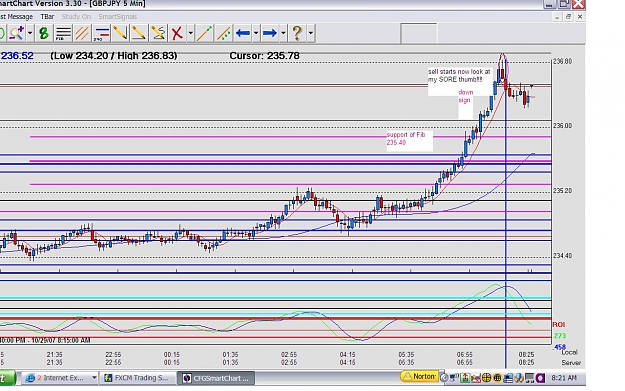Select the dotted trend line tool
Screen dimensions: 625x391
(223, 33)
